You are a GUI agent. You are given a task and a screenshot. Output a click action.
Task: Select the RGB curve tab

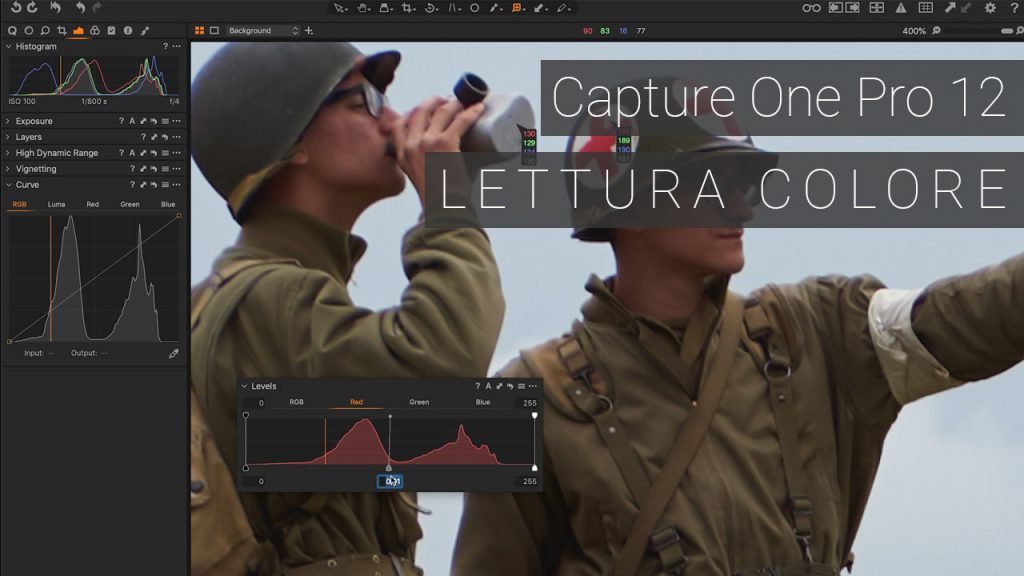click(20, 204)
